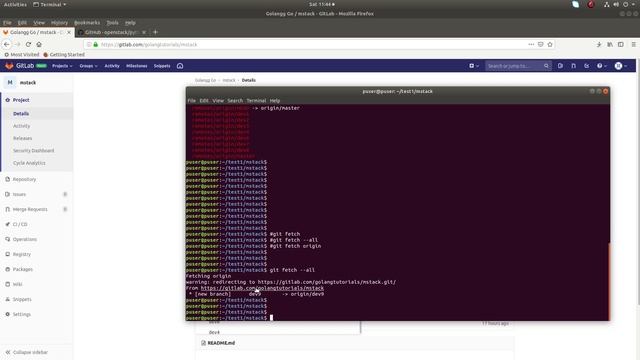Open page actions three-dots in address bar
This screenshot has height=360, width=640.
(531, 44)
